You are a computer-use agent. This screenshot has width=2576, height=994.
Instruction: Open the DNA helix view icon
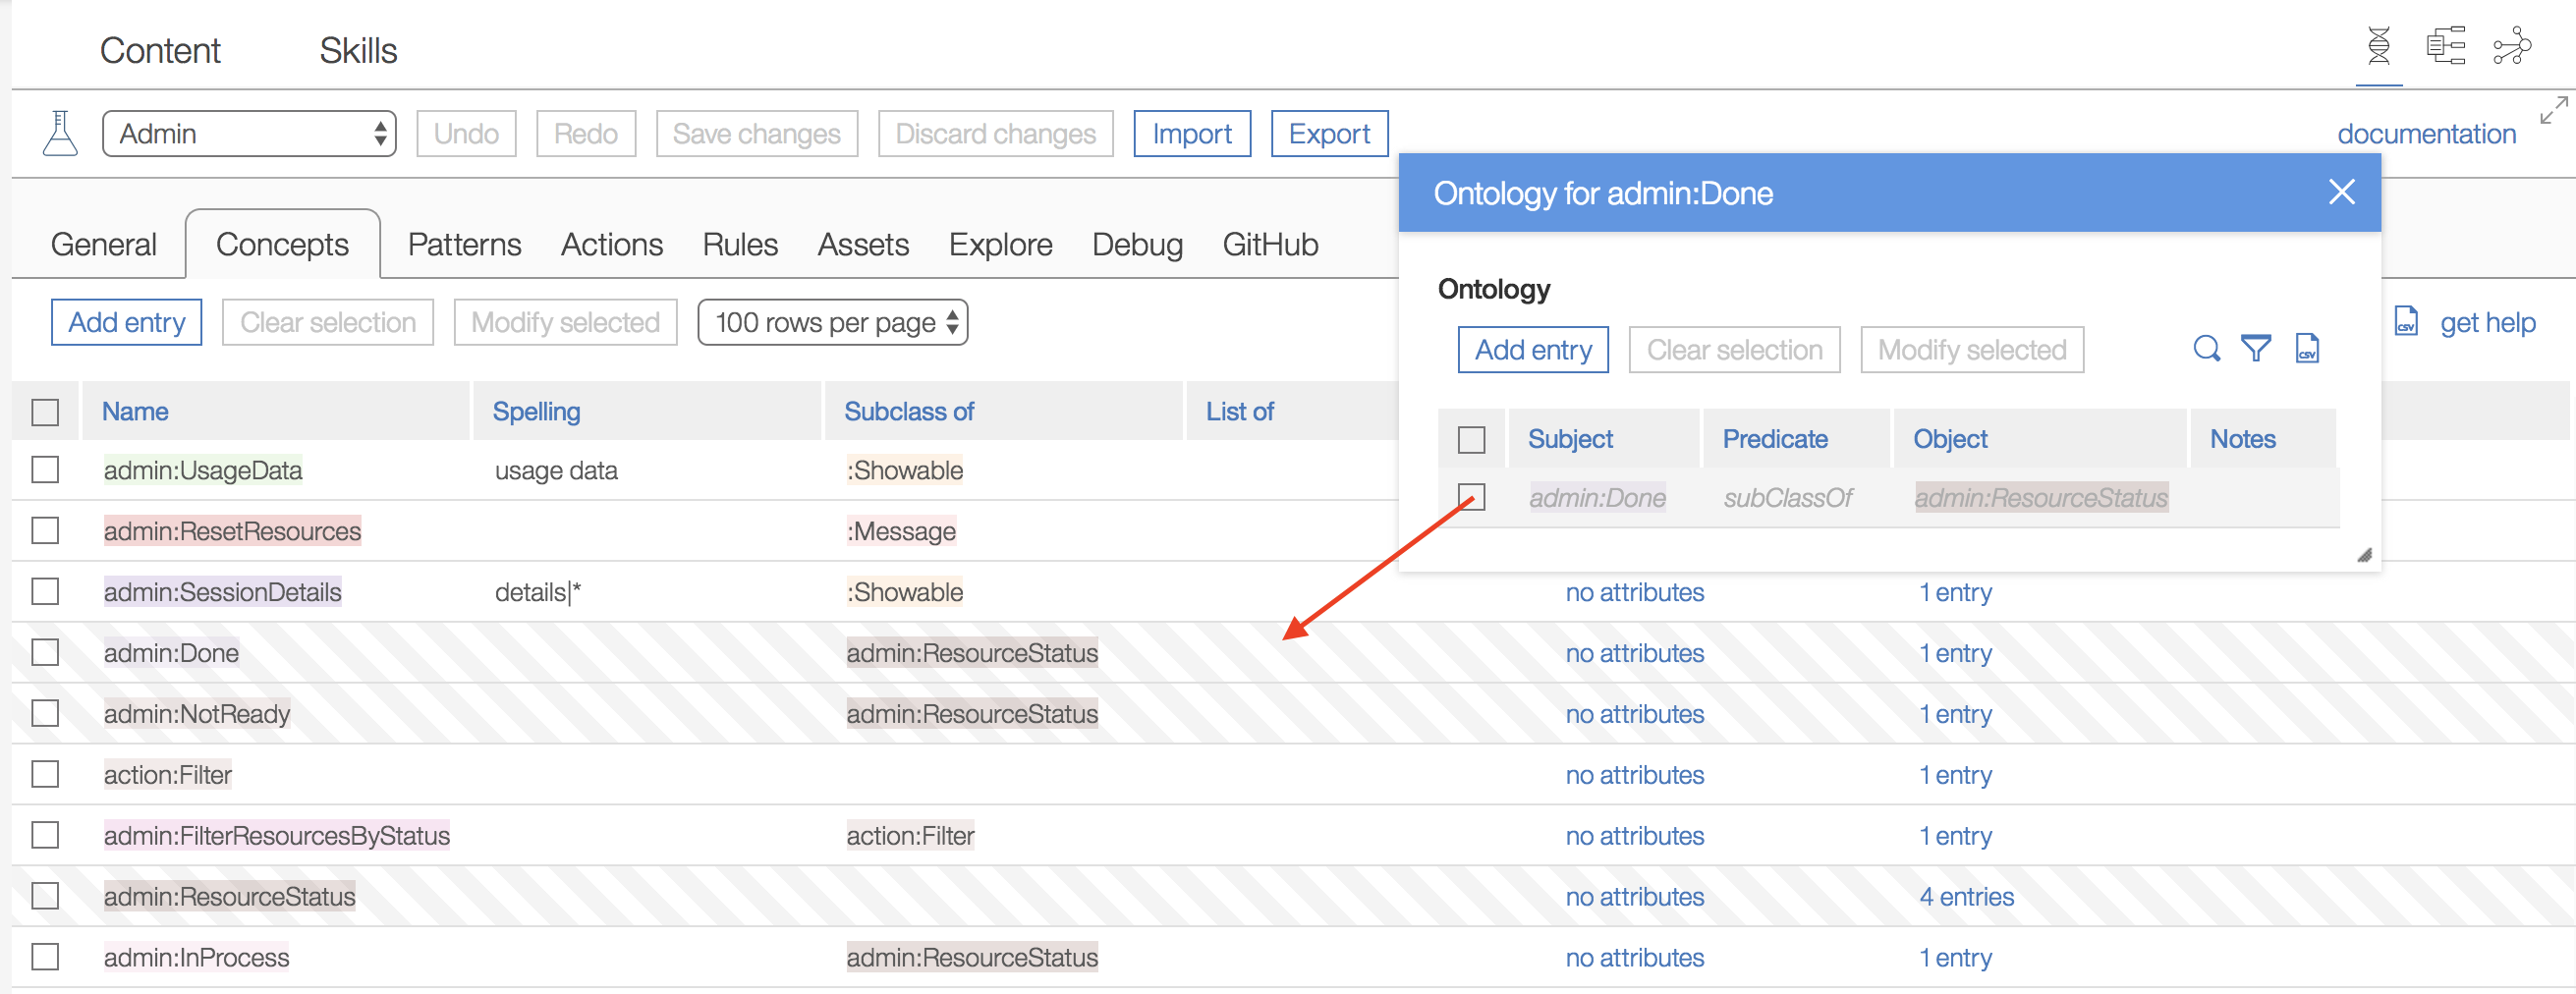tap(2379, 46)
